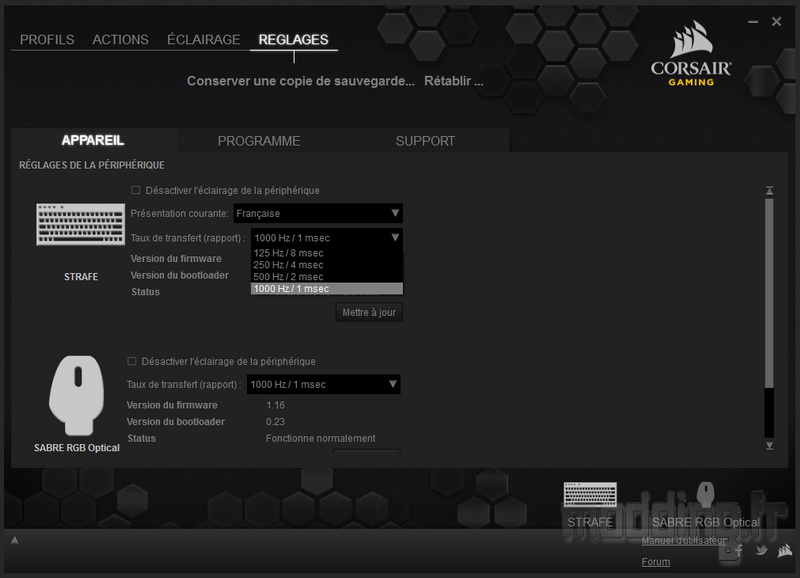800x578 pixels.
Task: Click the firmware version 1.16 value
Action: [276, 405]
